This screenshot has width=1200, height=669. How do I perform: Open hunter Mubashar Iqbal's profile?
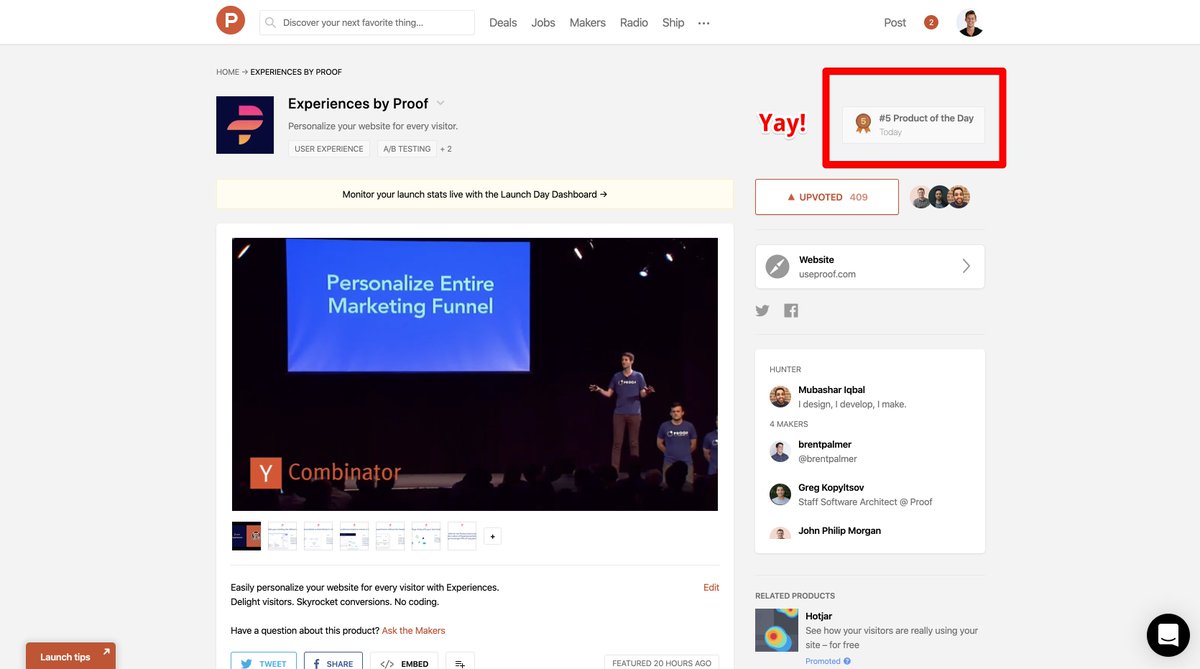pyautogui.click(x=832, y=390)
